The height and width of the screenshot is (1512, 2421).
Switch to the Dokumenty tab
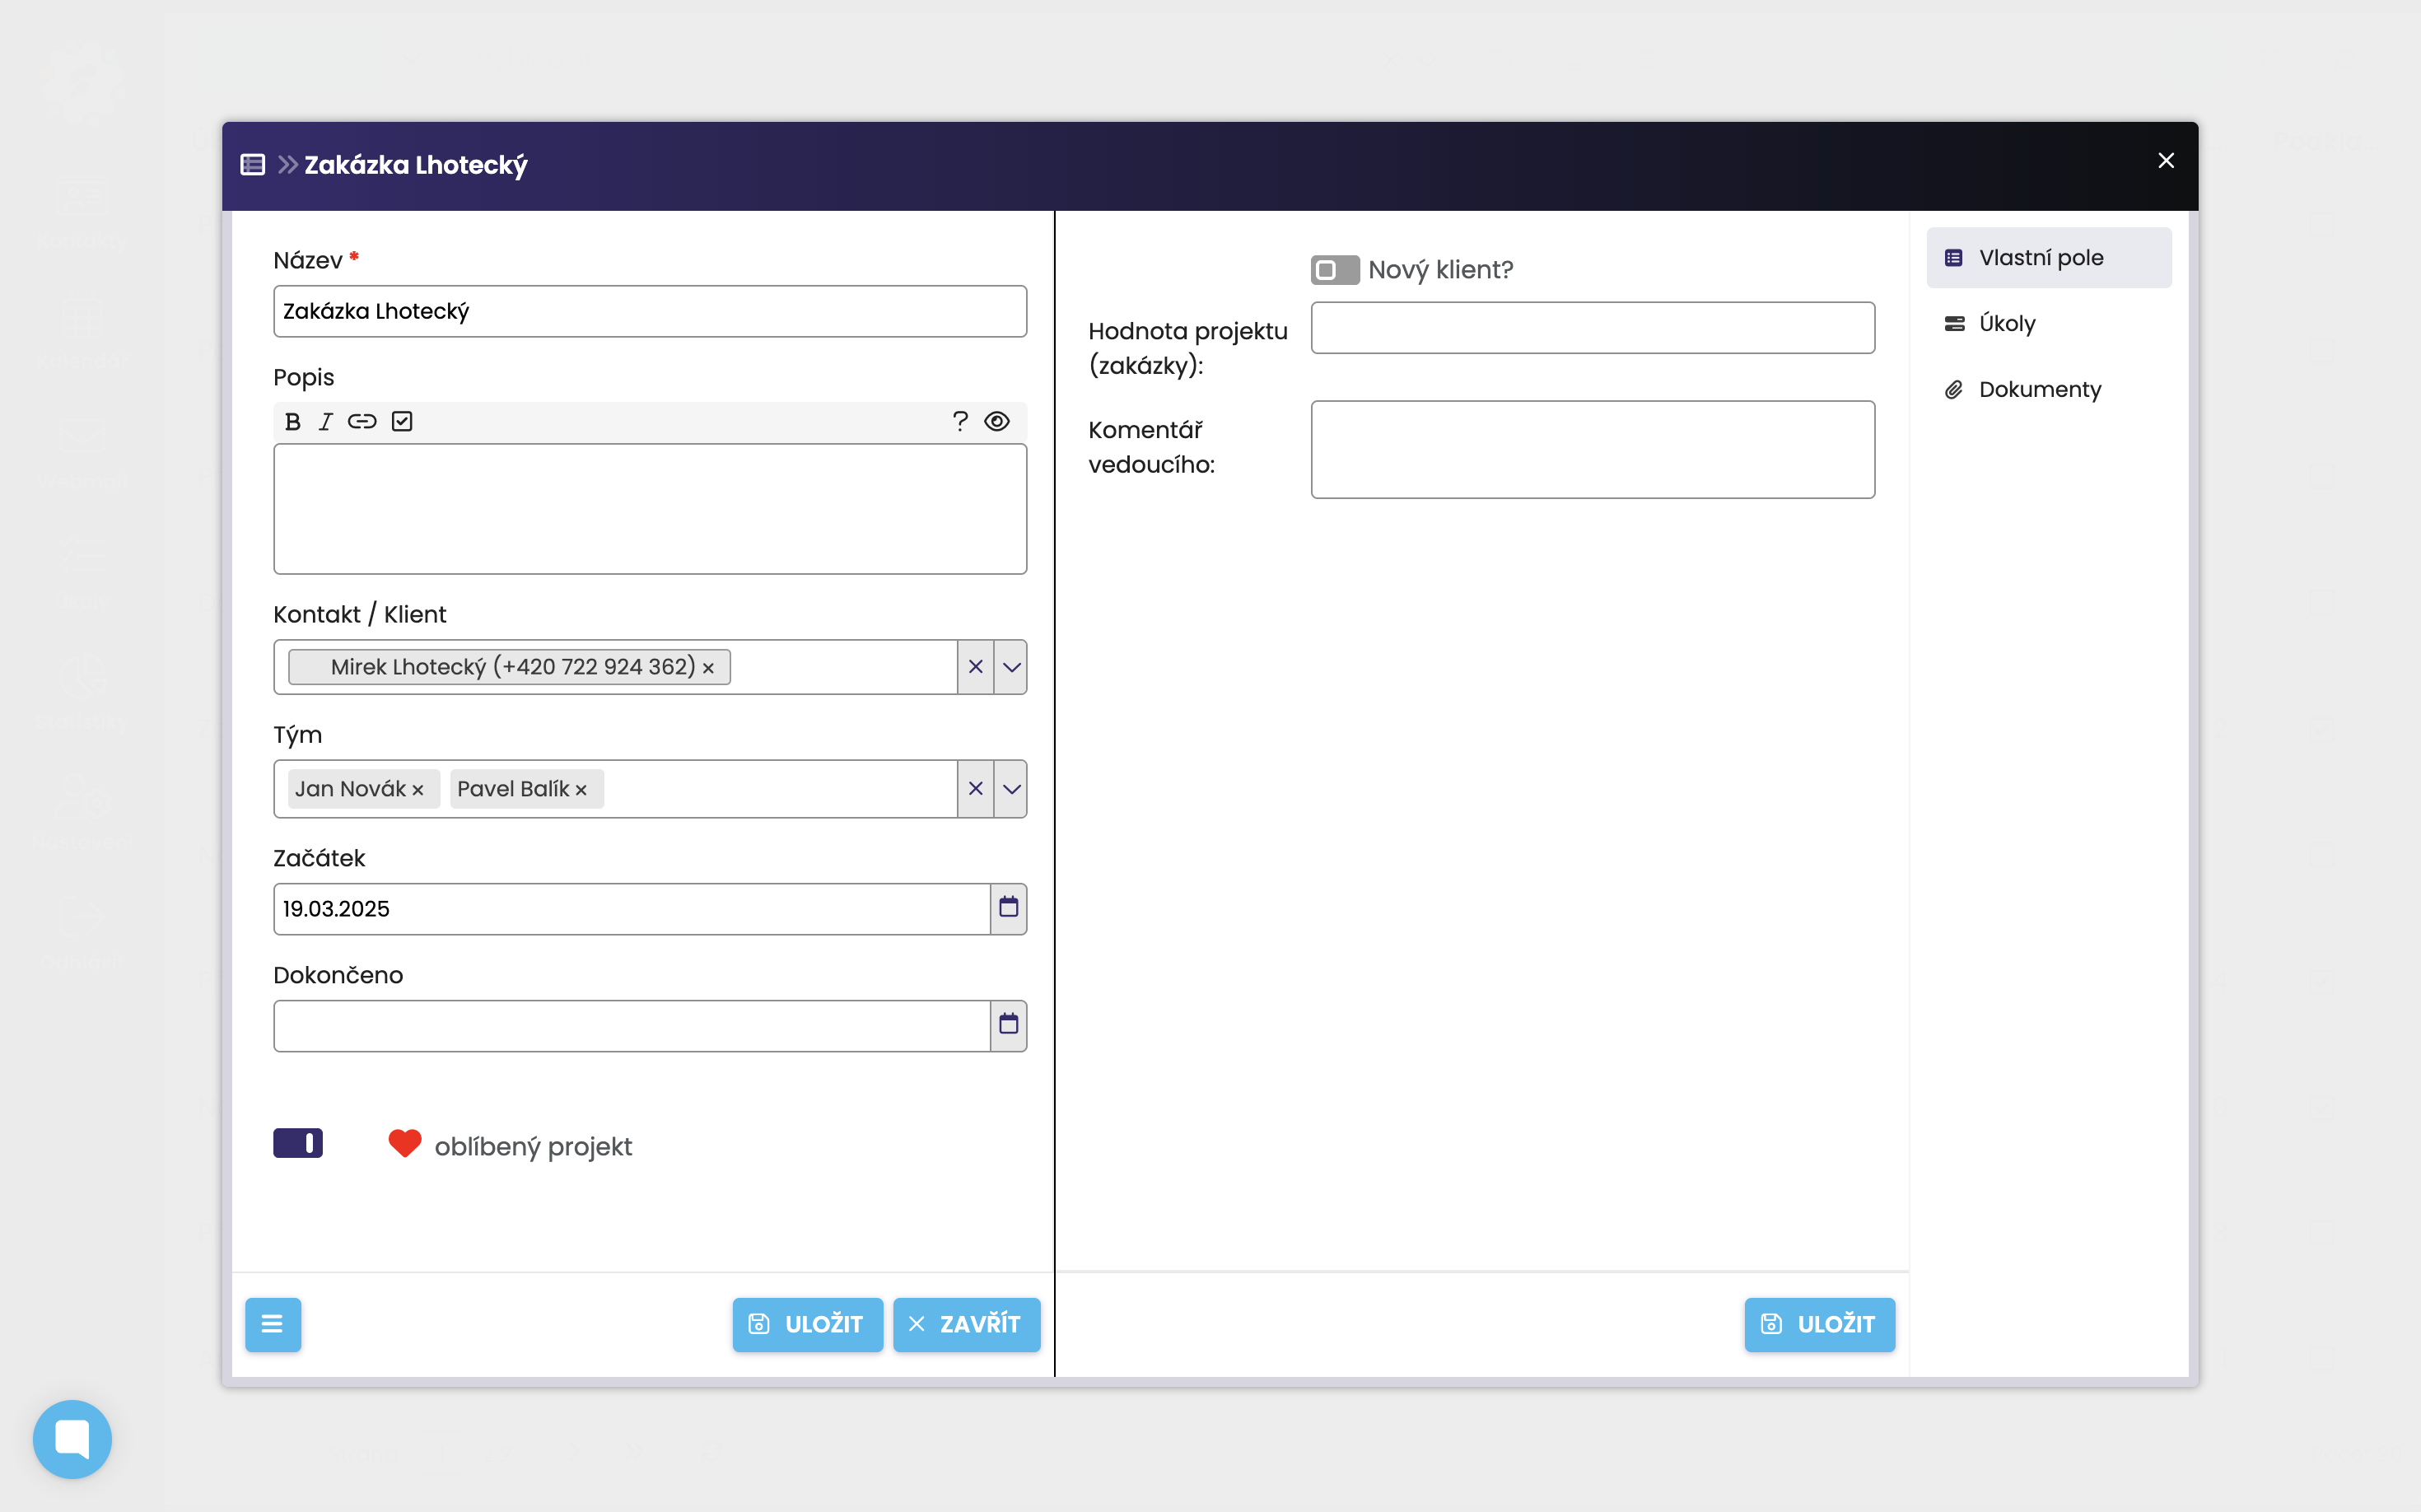(2039, 390)
